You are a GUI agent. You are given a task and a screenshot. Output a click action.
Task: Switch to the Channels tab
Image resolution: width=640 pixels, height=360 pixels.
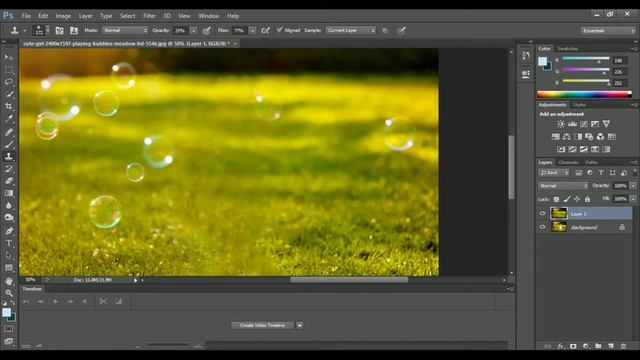pos(569,162)
